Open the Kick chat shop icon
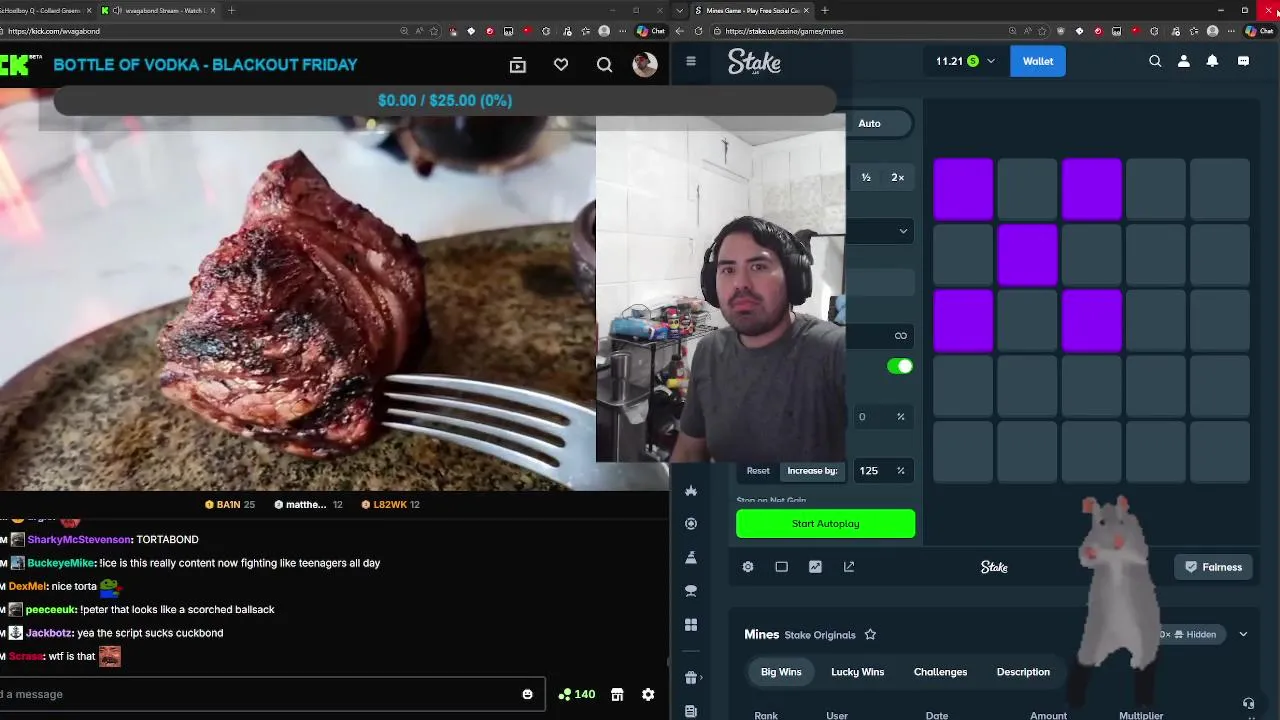The height and width of the screenshot is (720, 1280). pos(617,695)
